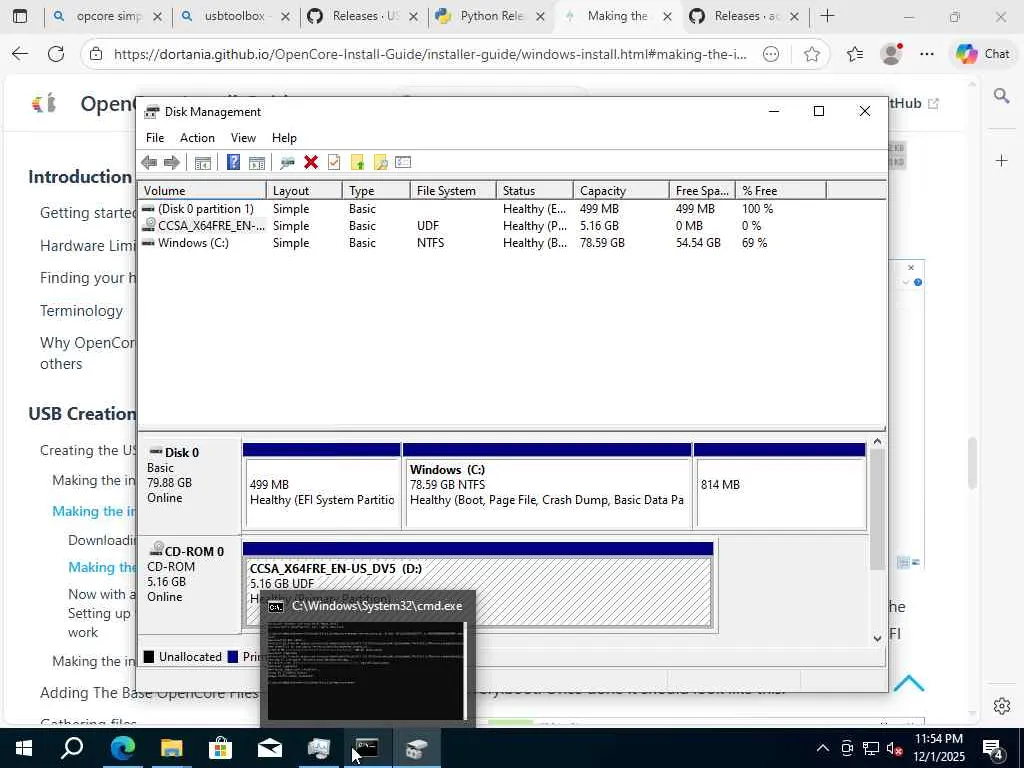The image size is (1024, 768).
Task: Open the Microsoft Store taskbar icon
Action: point(220,748)
